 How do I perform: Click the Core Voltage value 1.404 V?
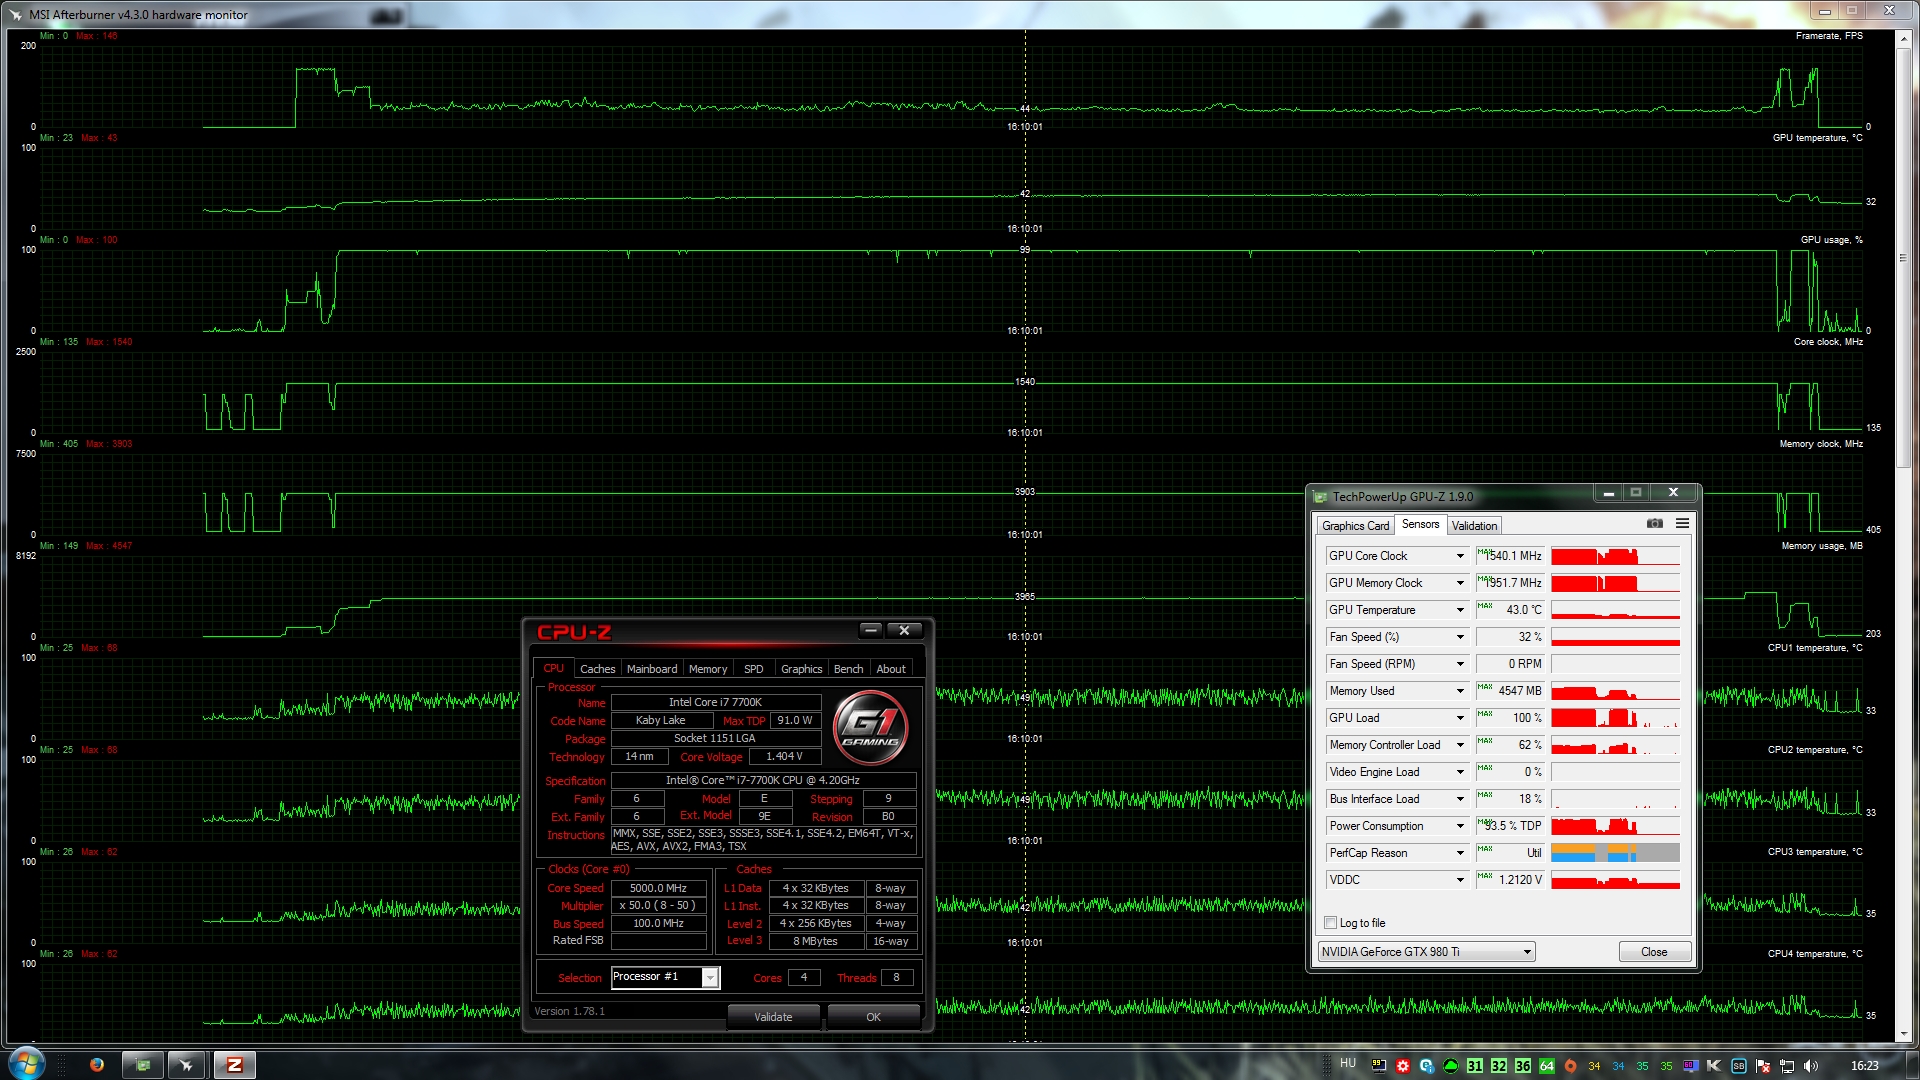tap(784, 757)
